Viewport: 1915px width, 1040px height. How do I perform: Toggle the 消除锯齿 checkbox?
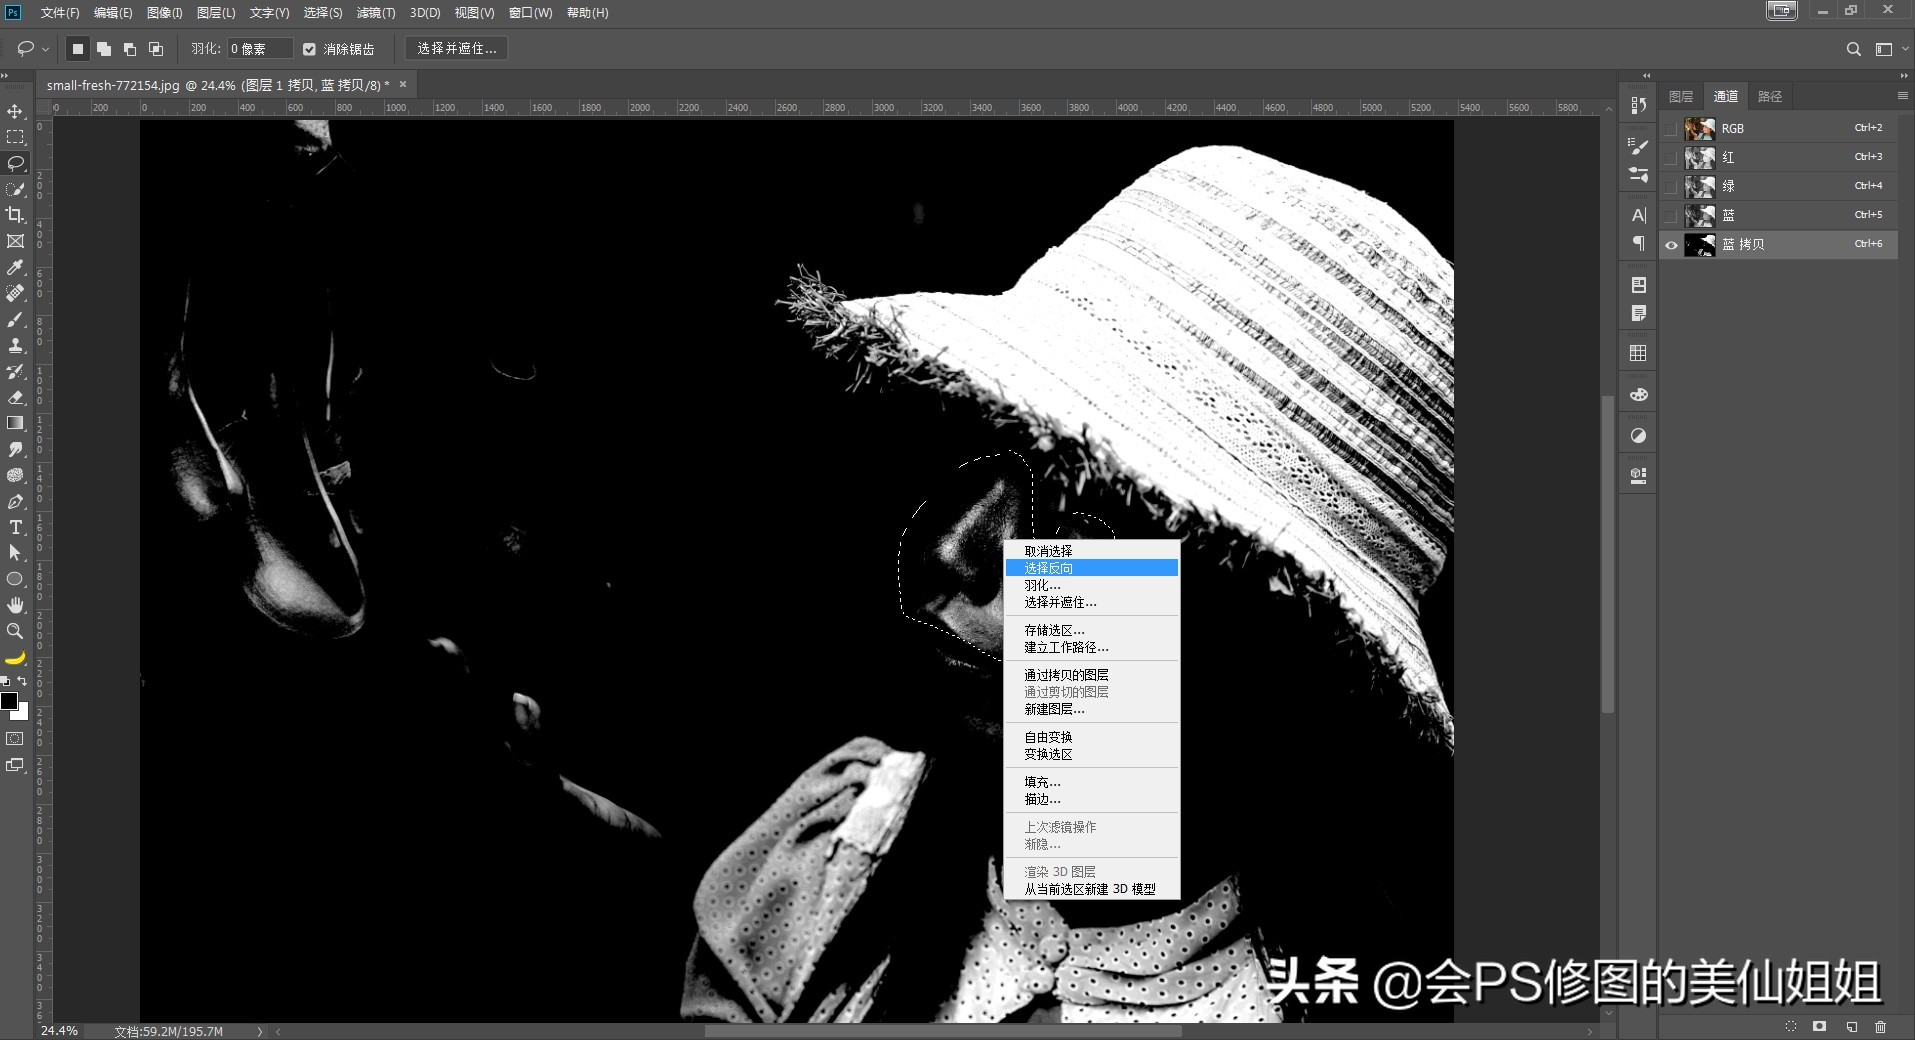(x=310, y=48)
